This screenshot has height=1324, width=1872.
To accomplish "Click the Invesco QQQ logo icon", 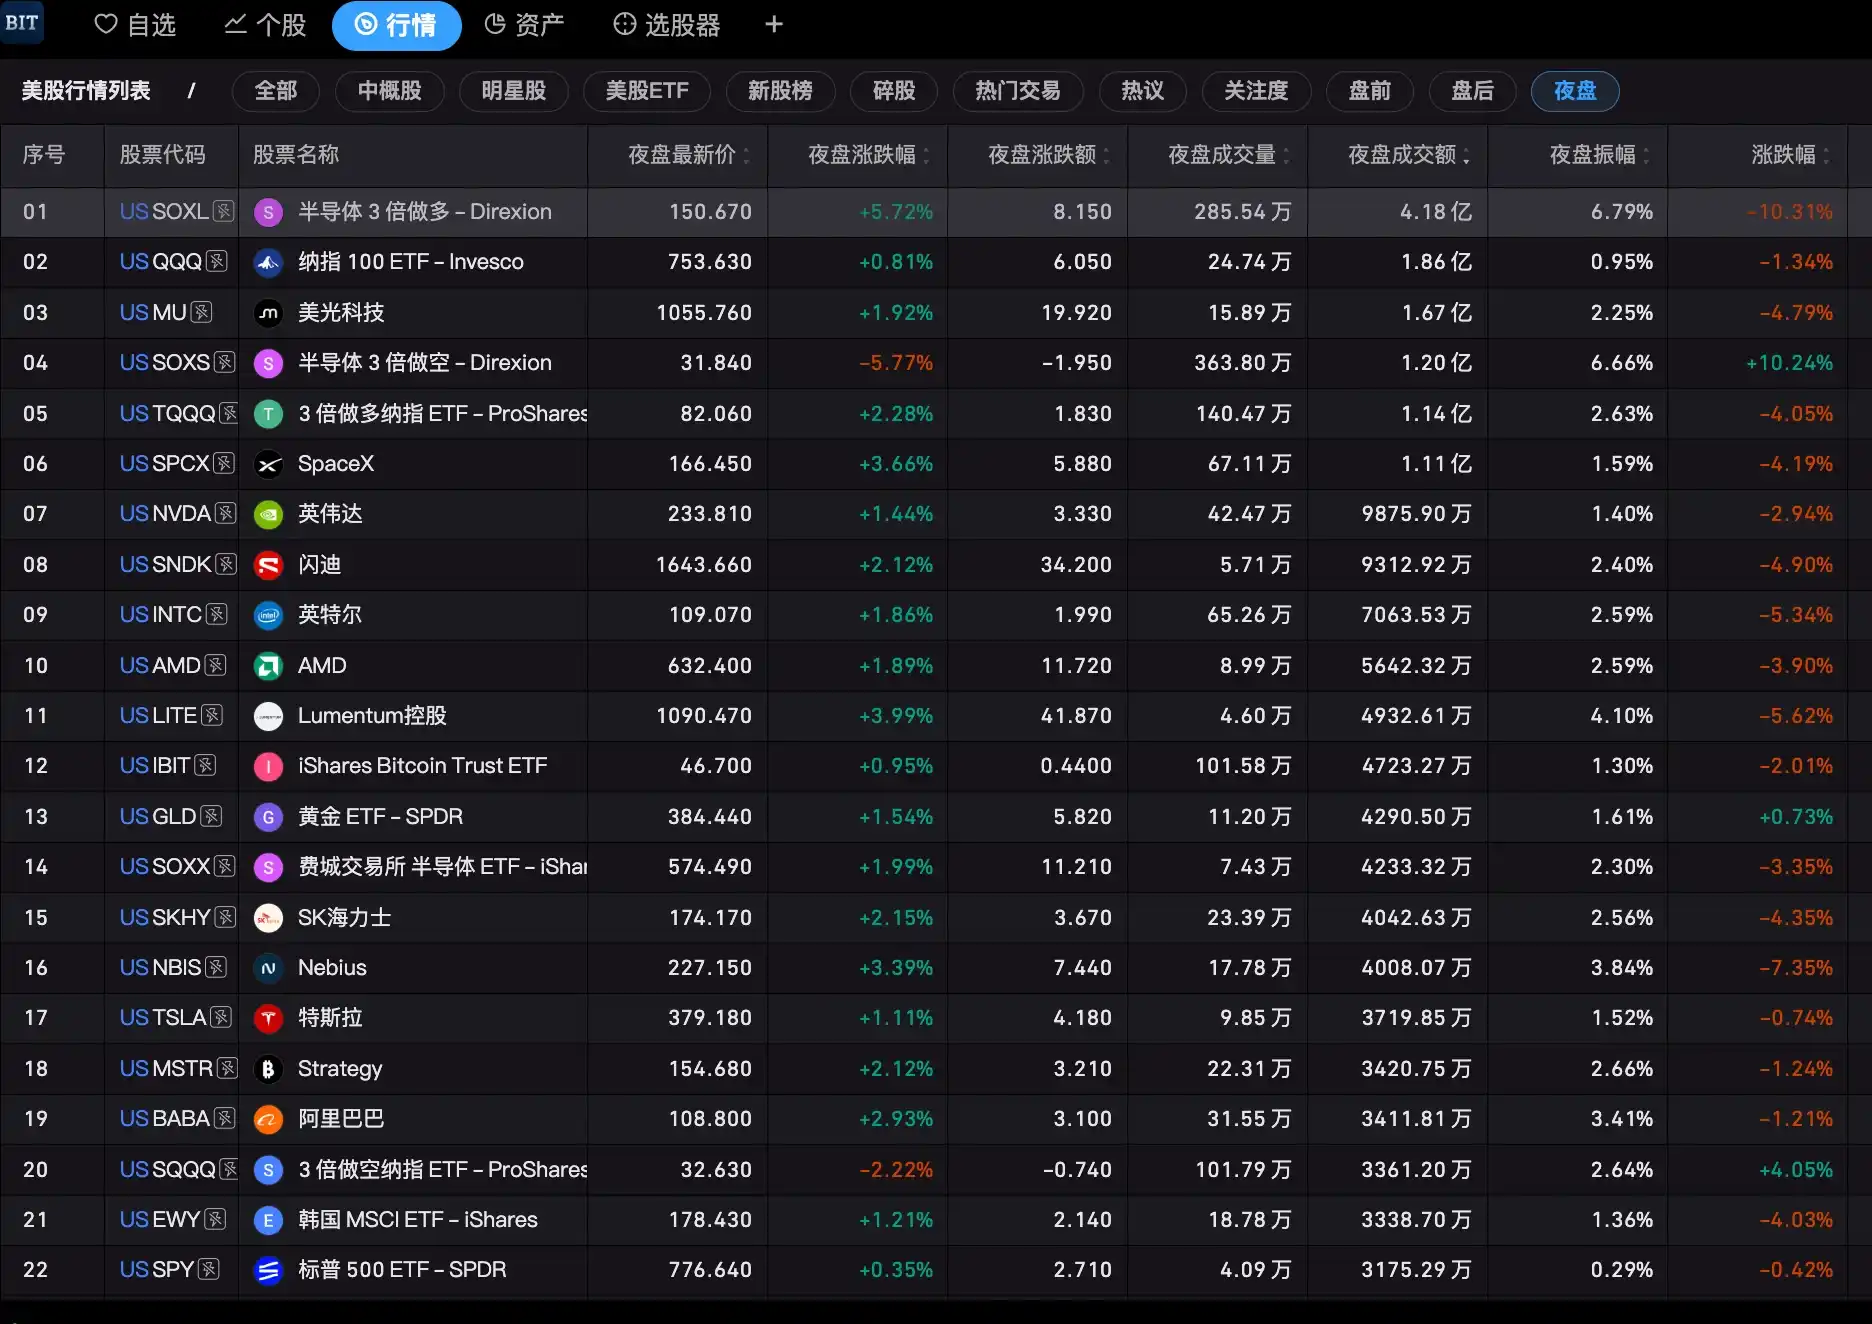I will (268, 263).
